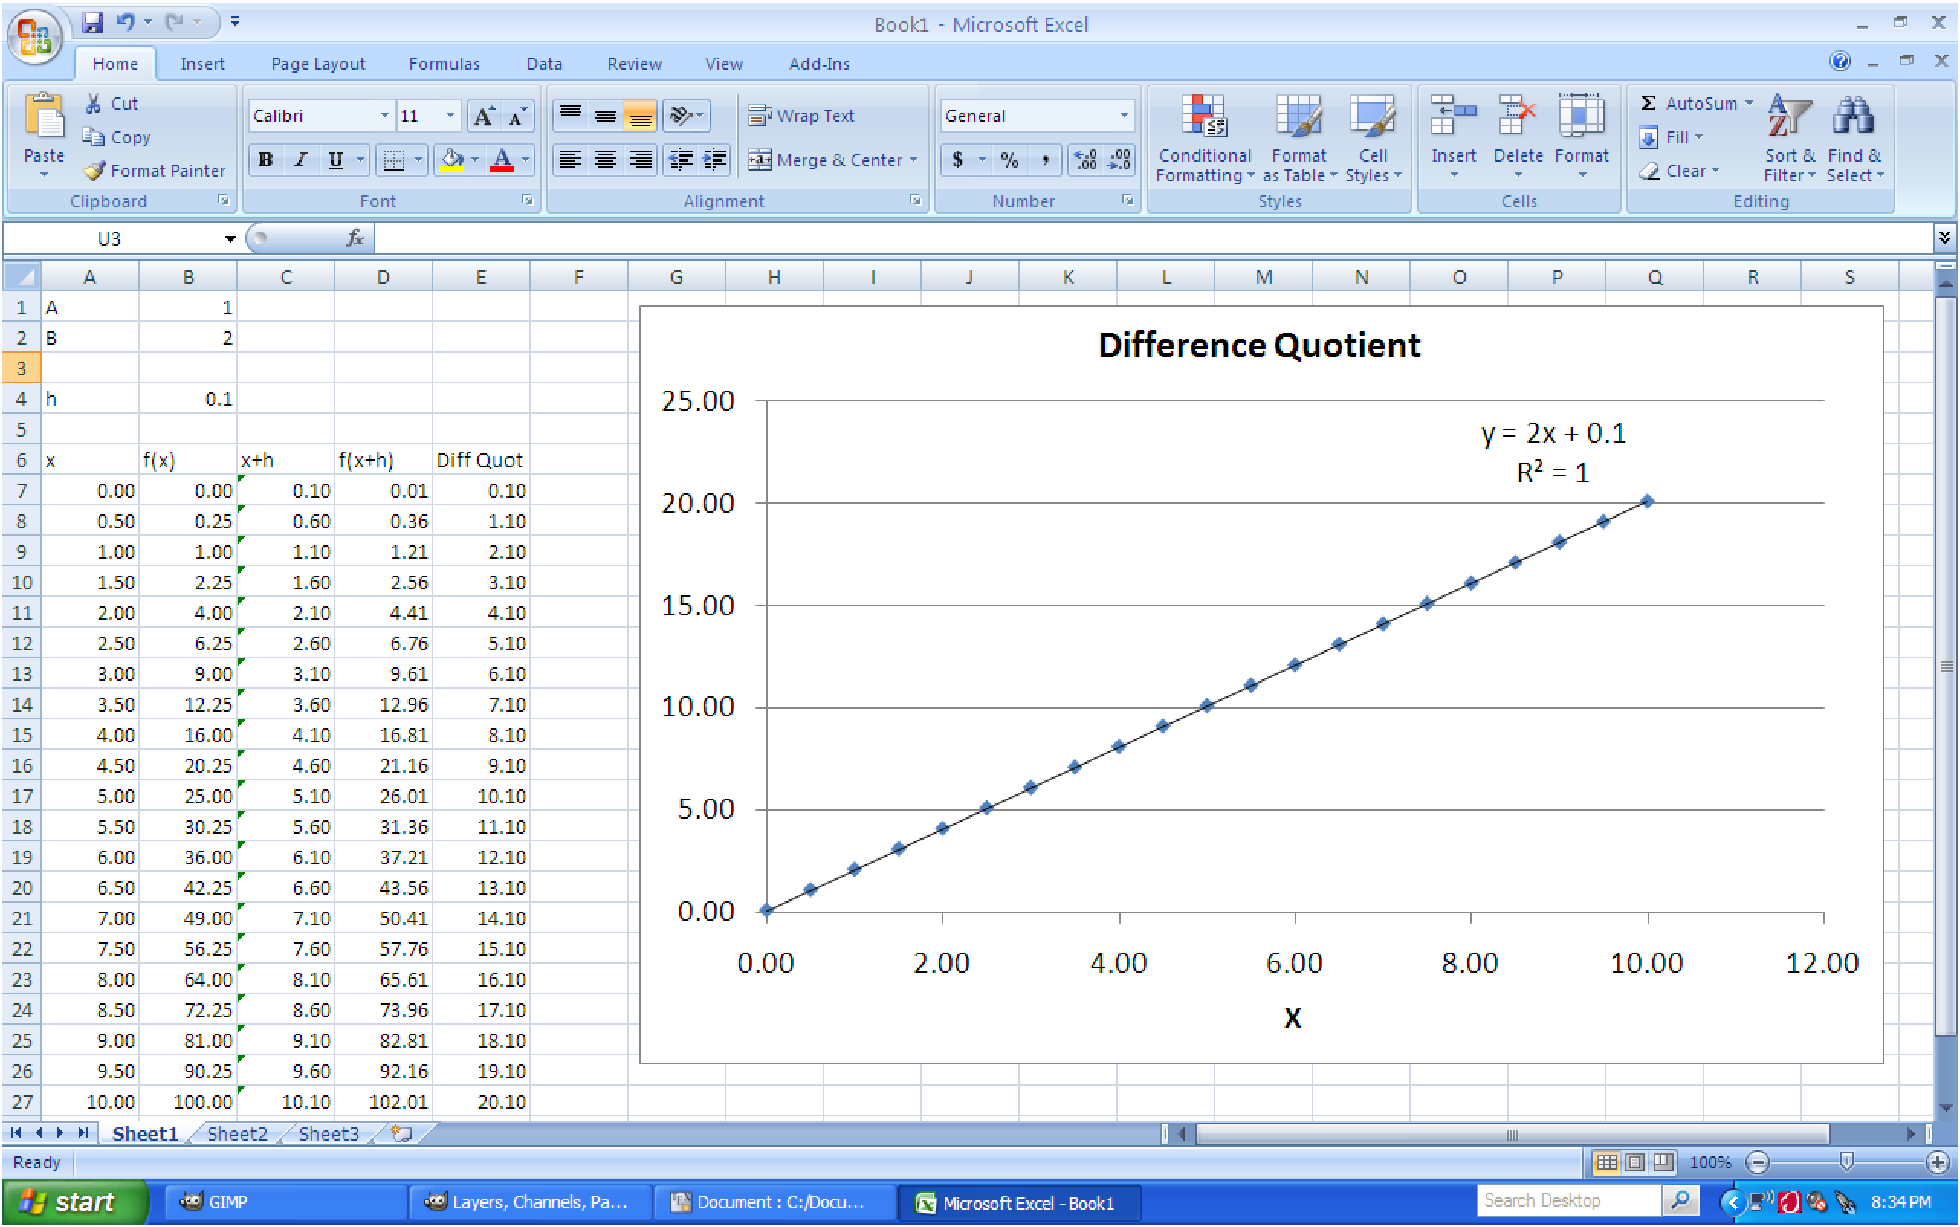
Task: Switch to Sheet2 worksheet tab
Action: click(237, 1134)
